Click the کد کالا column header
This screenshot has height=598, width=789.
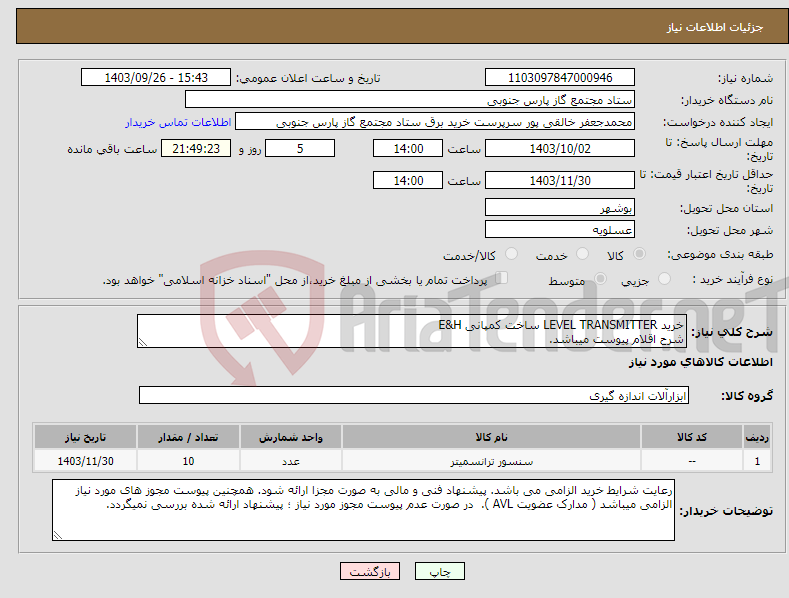point(692,437)
